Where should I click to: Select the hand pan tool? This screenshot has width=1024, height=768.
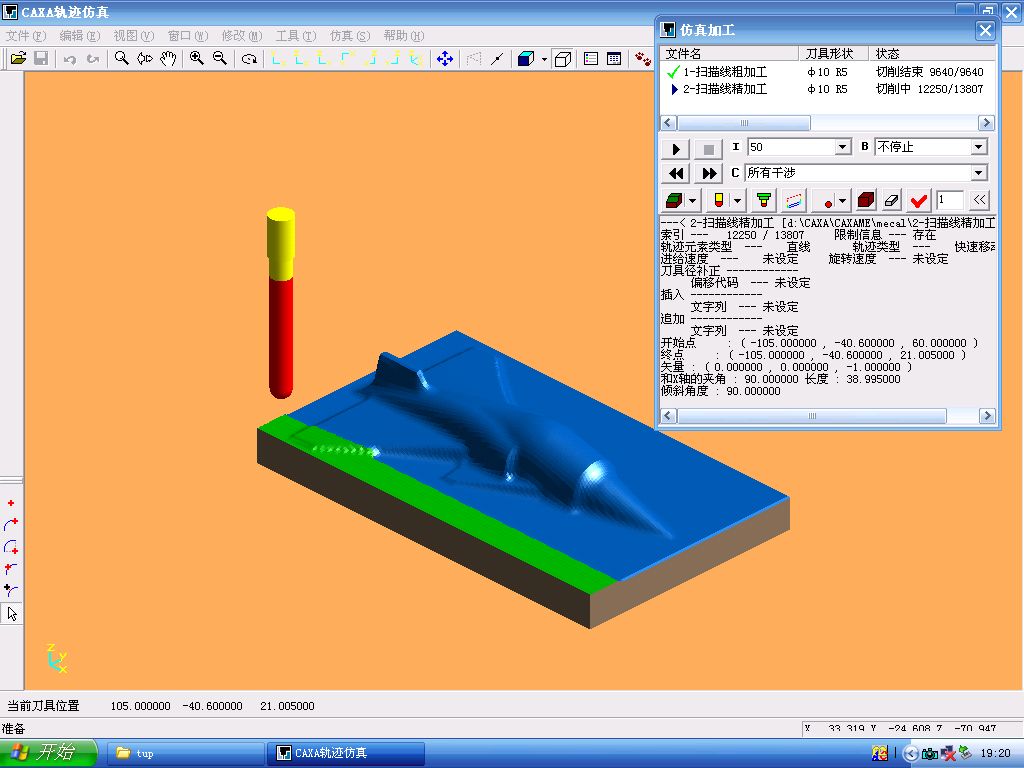coord(168,59)
